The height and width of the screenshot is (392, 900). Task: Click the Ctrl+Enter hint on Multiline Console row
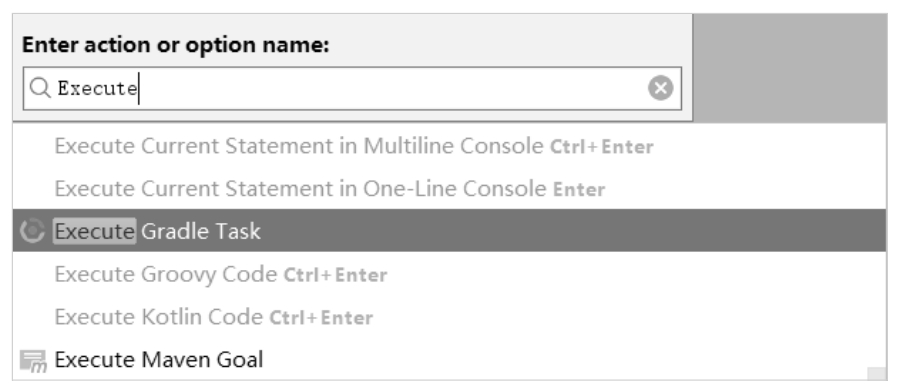click(x=602, y=147)
